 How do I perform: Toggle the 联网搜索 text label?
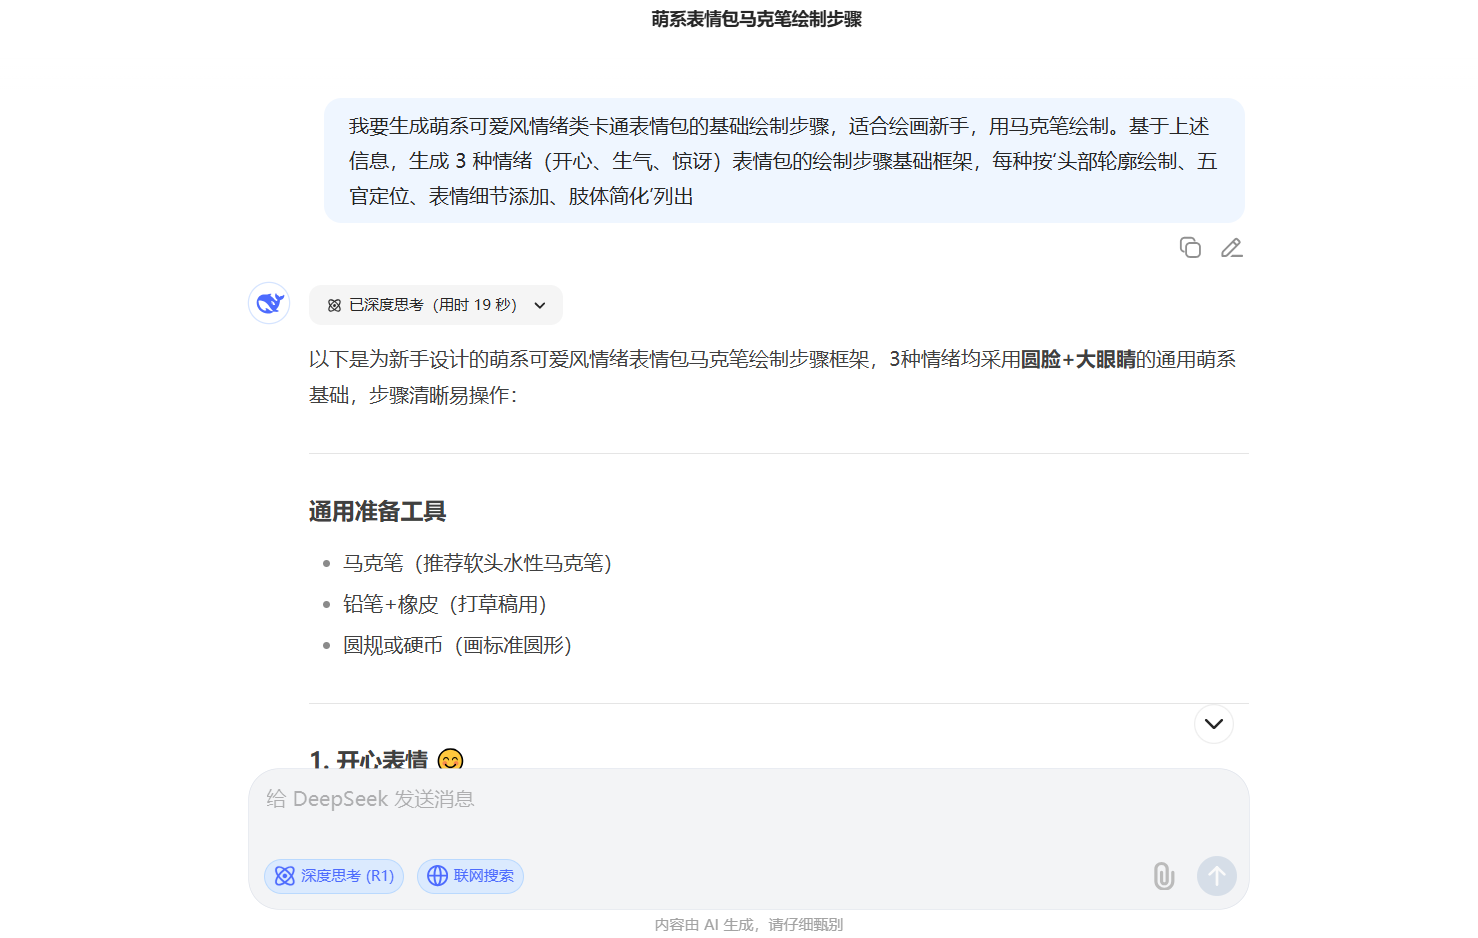point(483,876)
